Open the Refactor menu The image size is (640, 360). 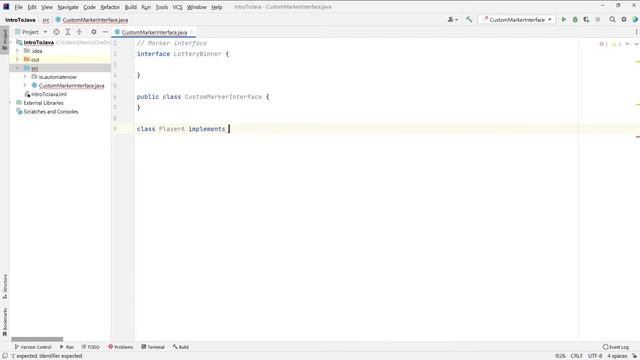110,7
